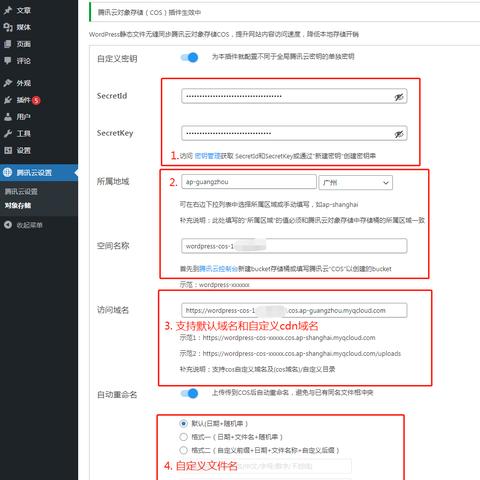Click the plug icon beside 插件
The image size is (480, 480).
pyautogui.click(x=8, y=100)
